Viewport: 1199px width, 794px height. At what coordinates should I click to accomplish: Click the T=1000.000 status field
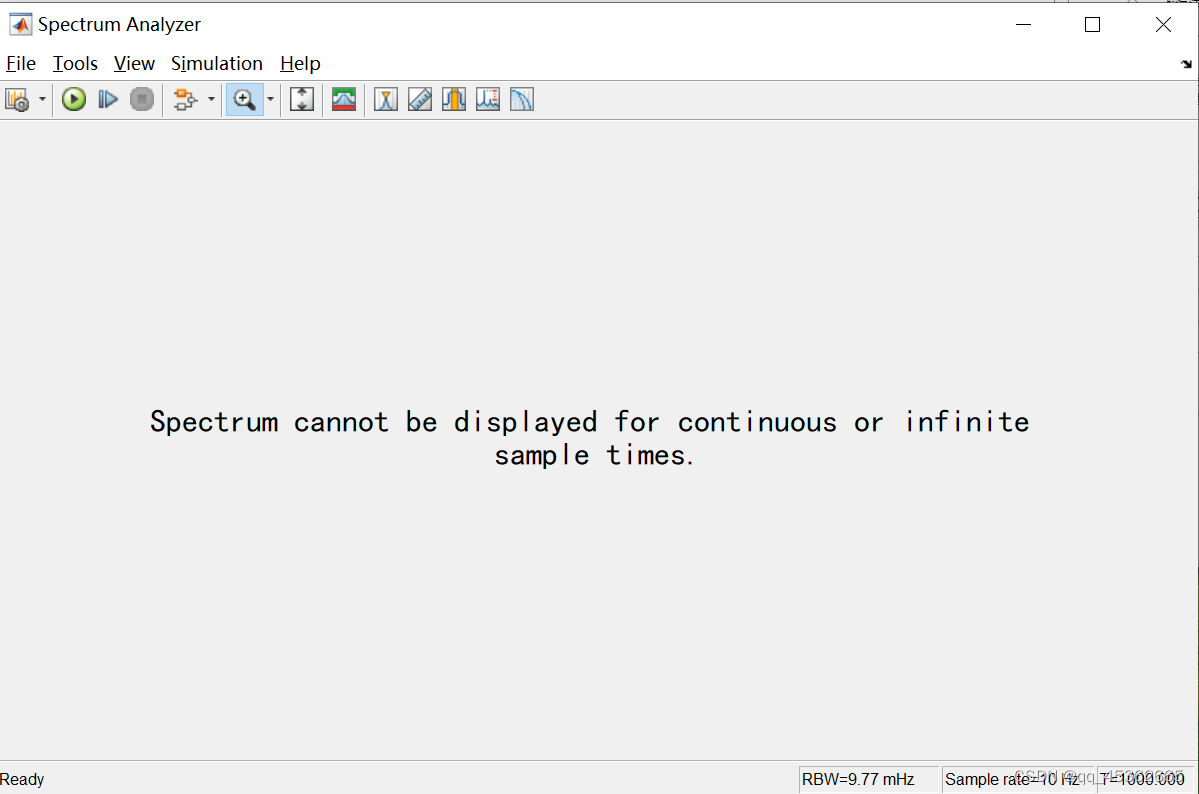(1145, 779)
